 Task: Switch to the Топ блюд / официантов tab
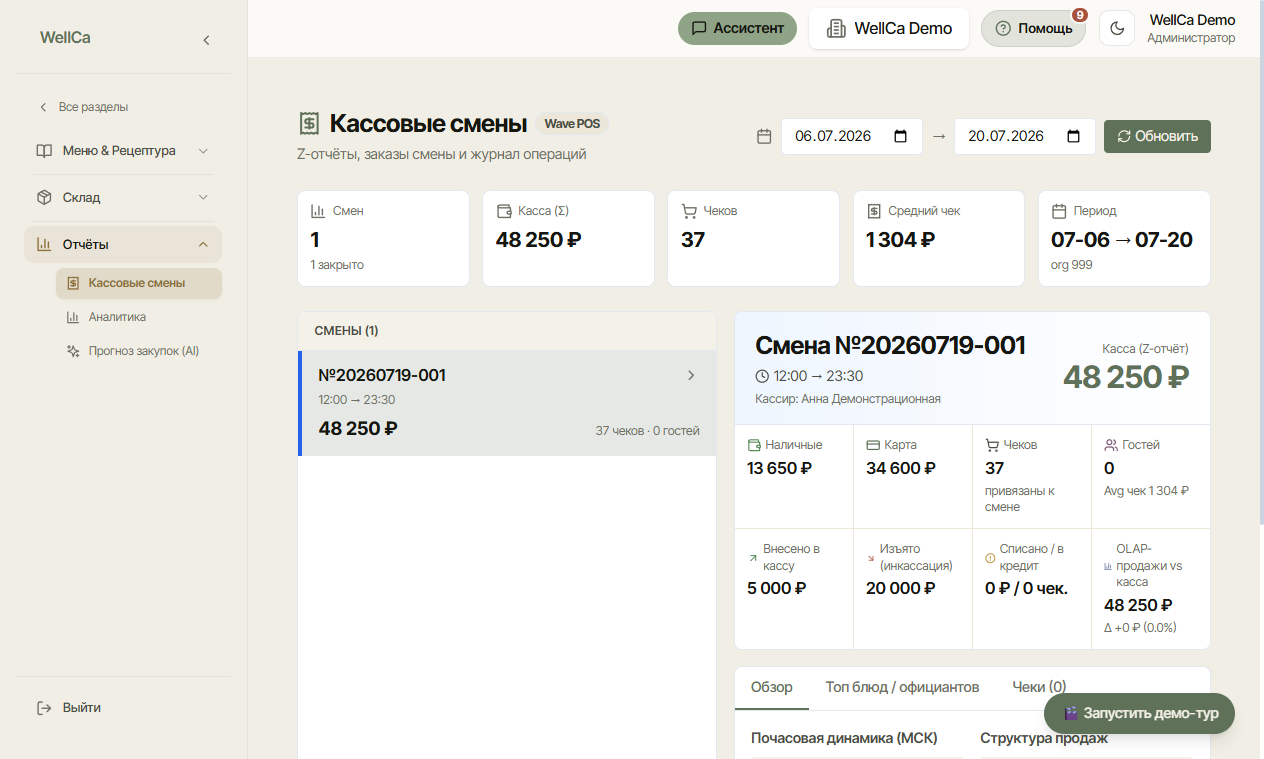pos(902,687)
